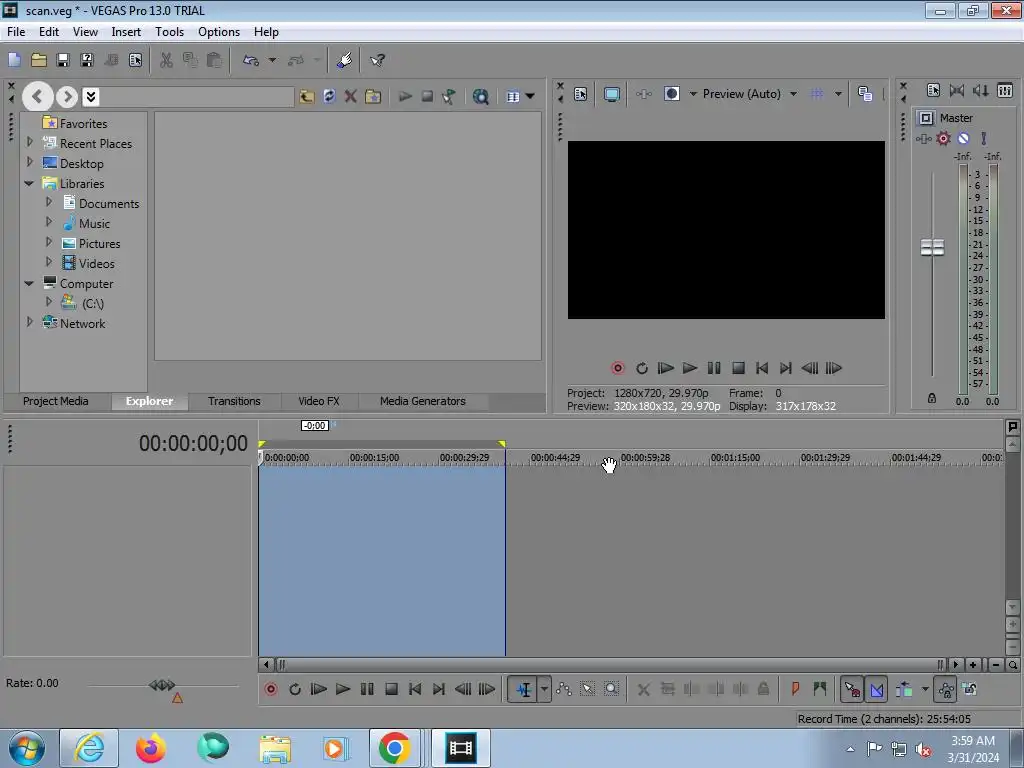Expand the Recent Places tree node
Viewport: 1024px width, 768px height.
click(29, 141)
